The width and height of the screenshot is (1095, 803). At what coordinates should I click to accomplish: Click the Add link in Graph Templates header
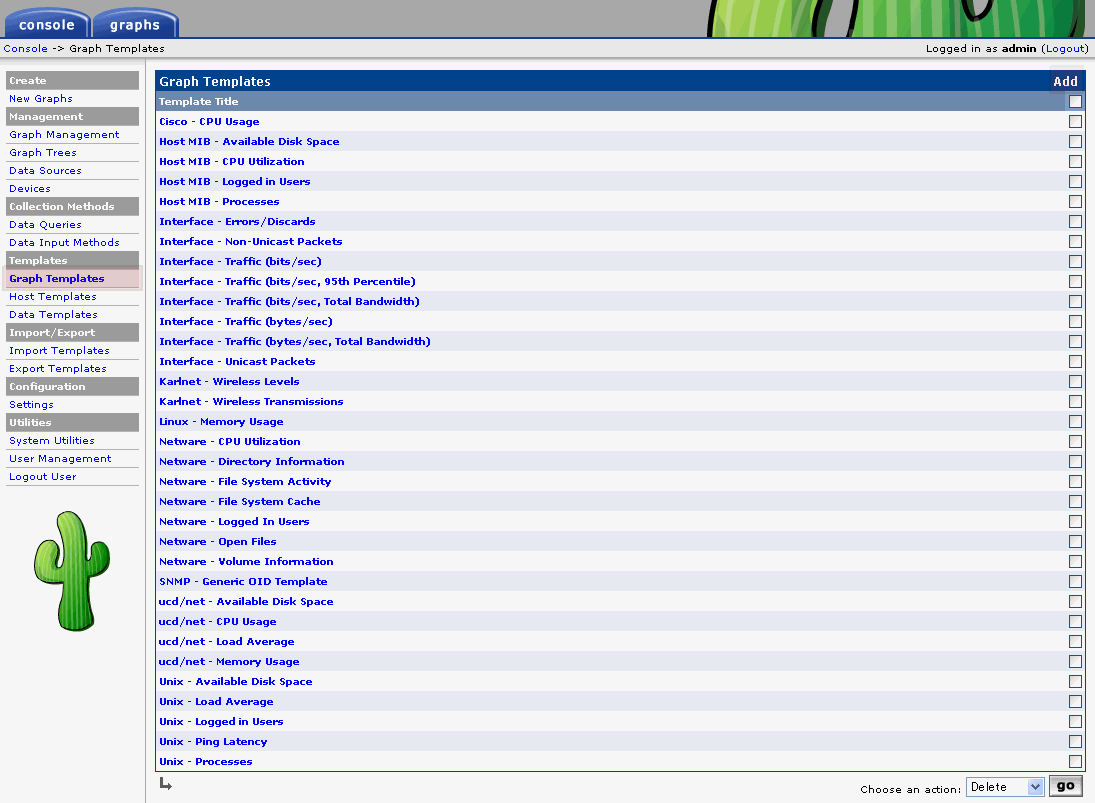click(x=1065, y=82)
